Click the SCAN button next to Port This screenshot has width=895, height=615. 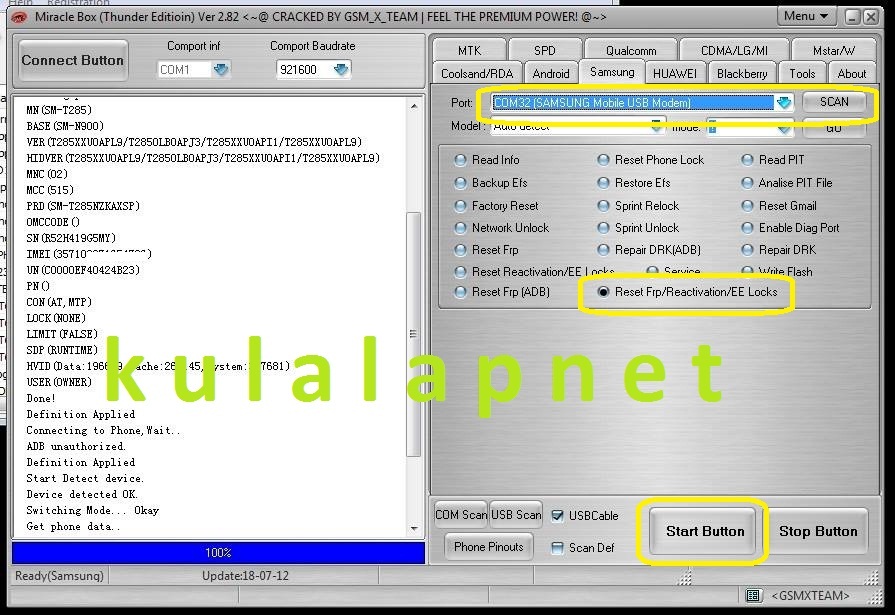(834, 102)
